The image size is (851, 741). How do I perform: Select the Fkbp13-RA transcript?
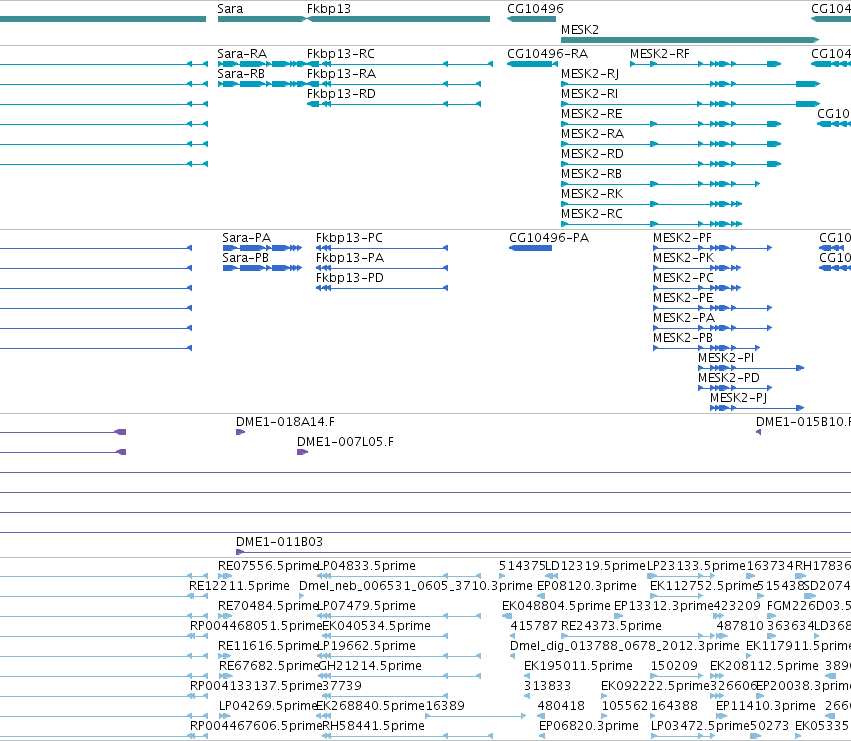pos(394,84)
